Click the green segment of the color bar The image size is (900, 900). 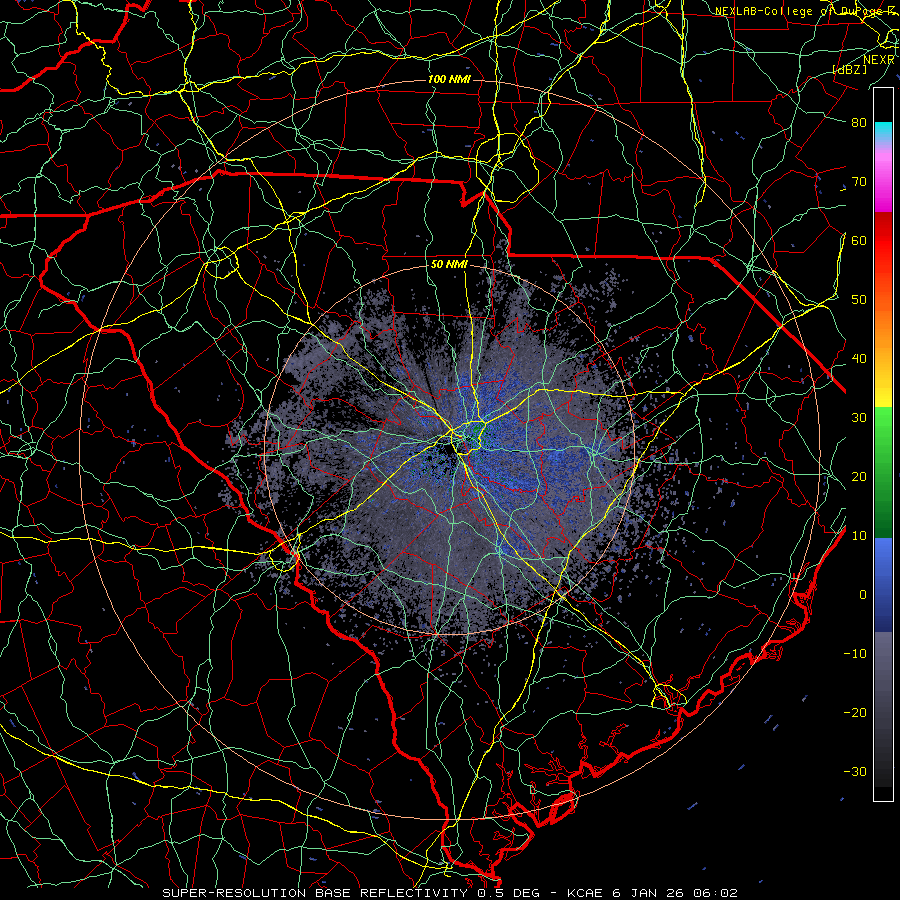coord(883,472)
